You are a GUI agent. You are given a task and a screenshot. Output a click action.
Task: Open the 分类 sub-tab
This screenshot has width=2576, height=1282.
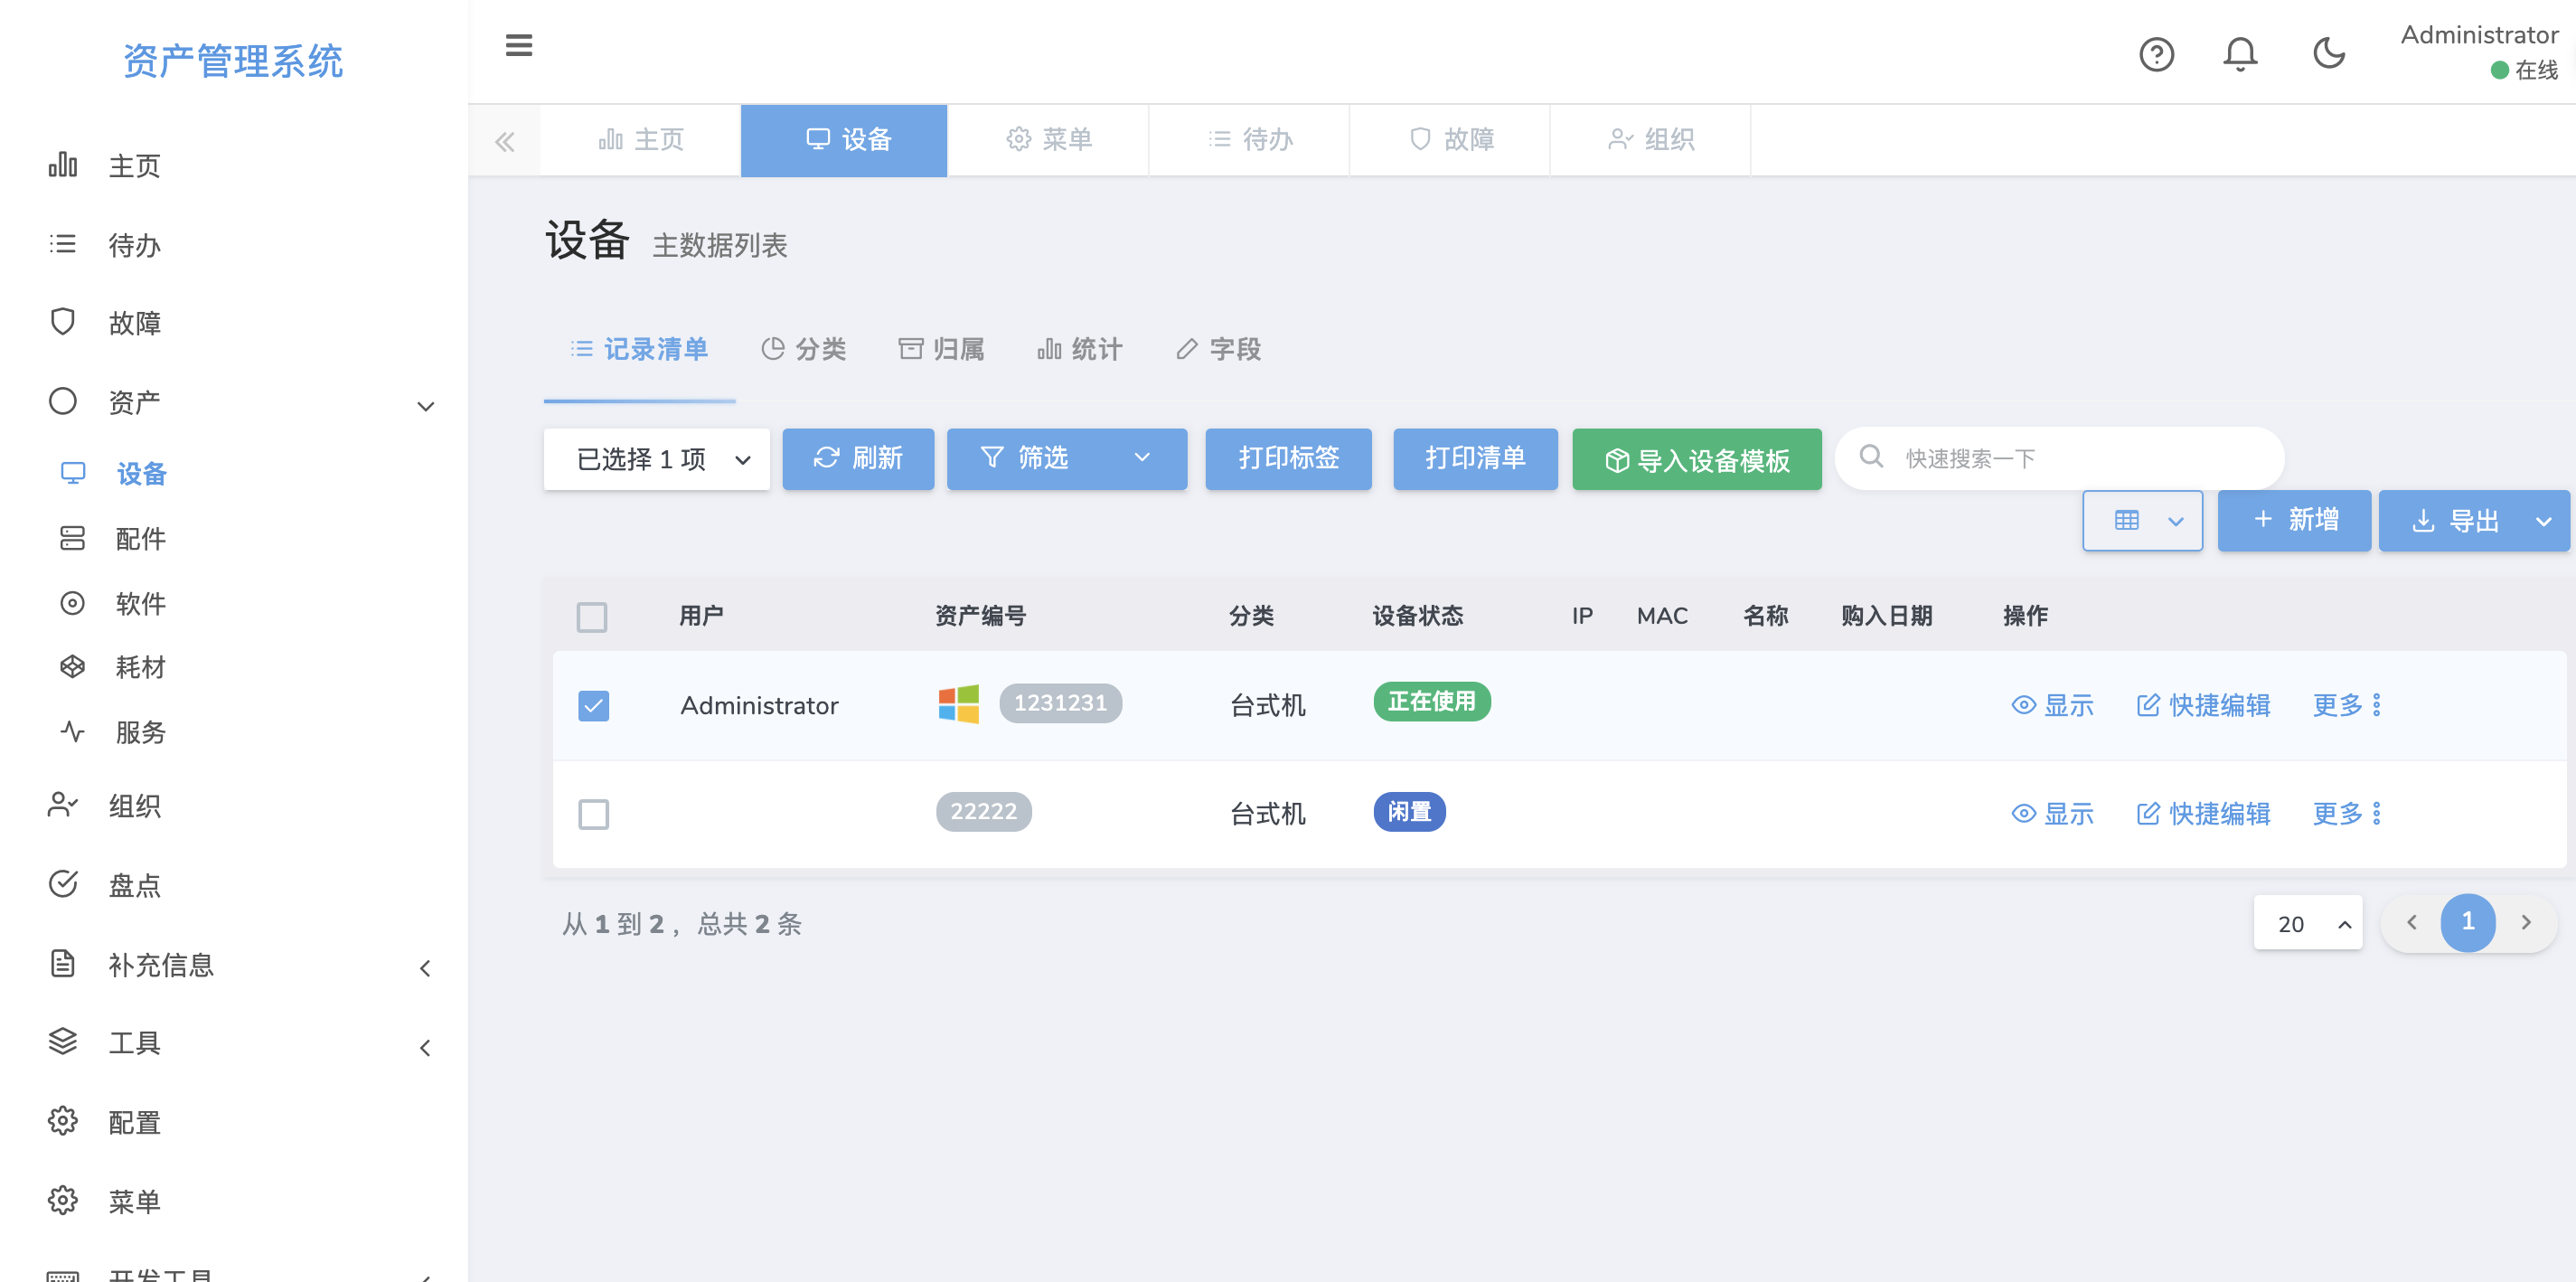point(804,349)
